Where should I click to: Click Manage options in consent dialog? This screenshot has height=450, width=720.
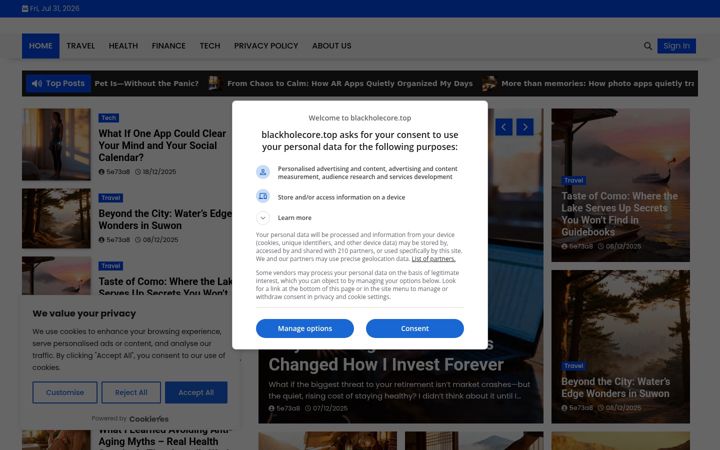[x=305, y=328]
